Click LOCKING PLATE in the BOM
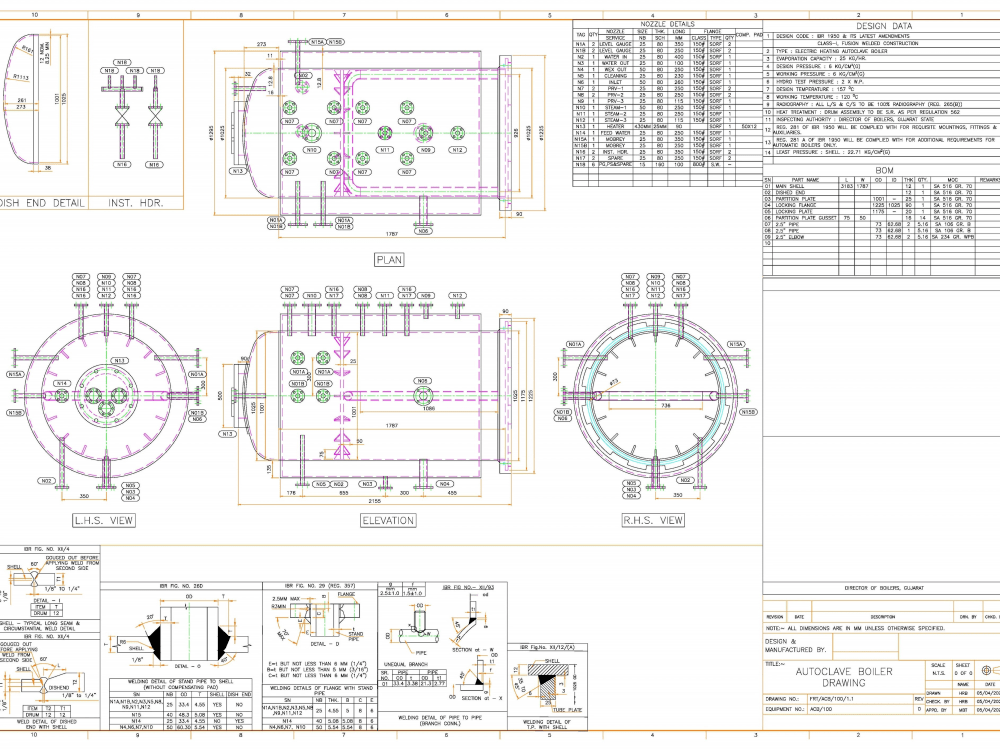The image size is (1000, 750). 793,212
